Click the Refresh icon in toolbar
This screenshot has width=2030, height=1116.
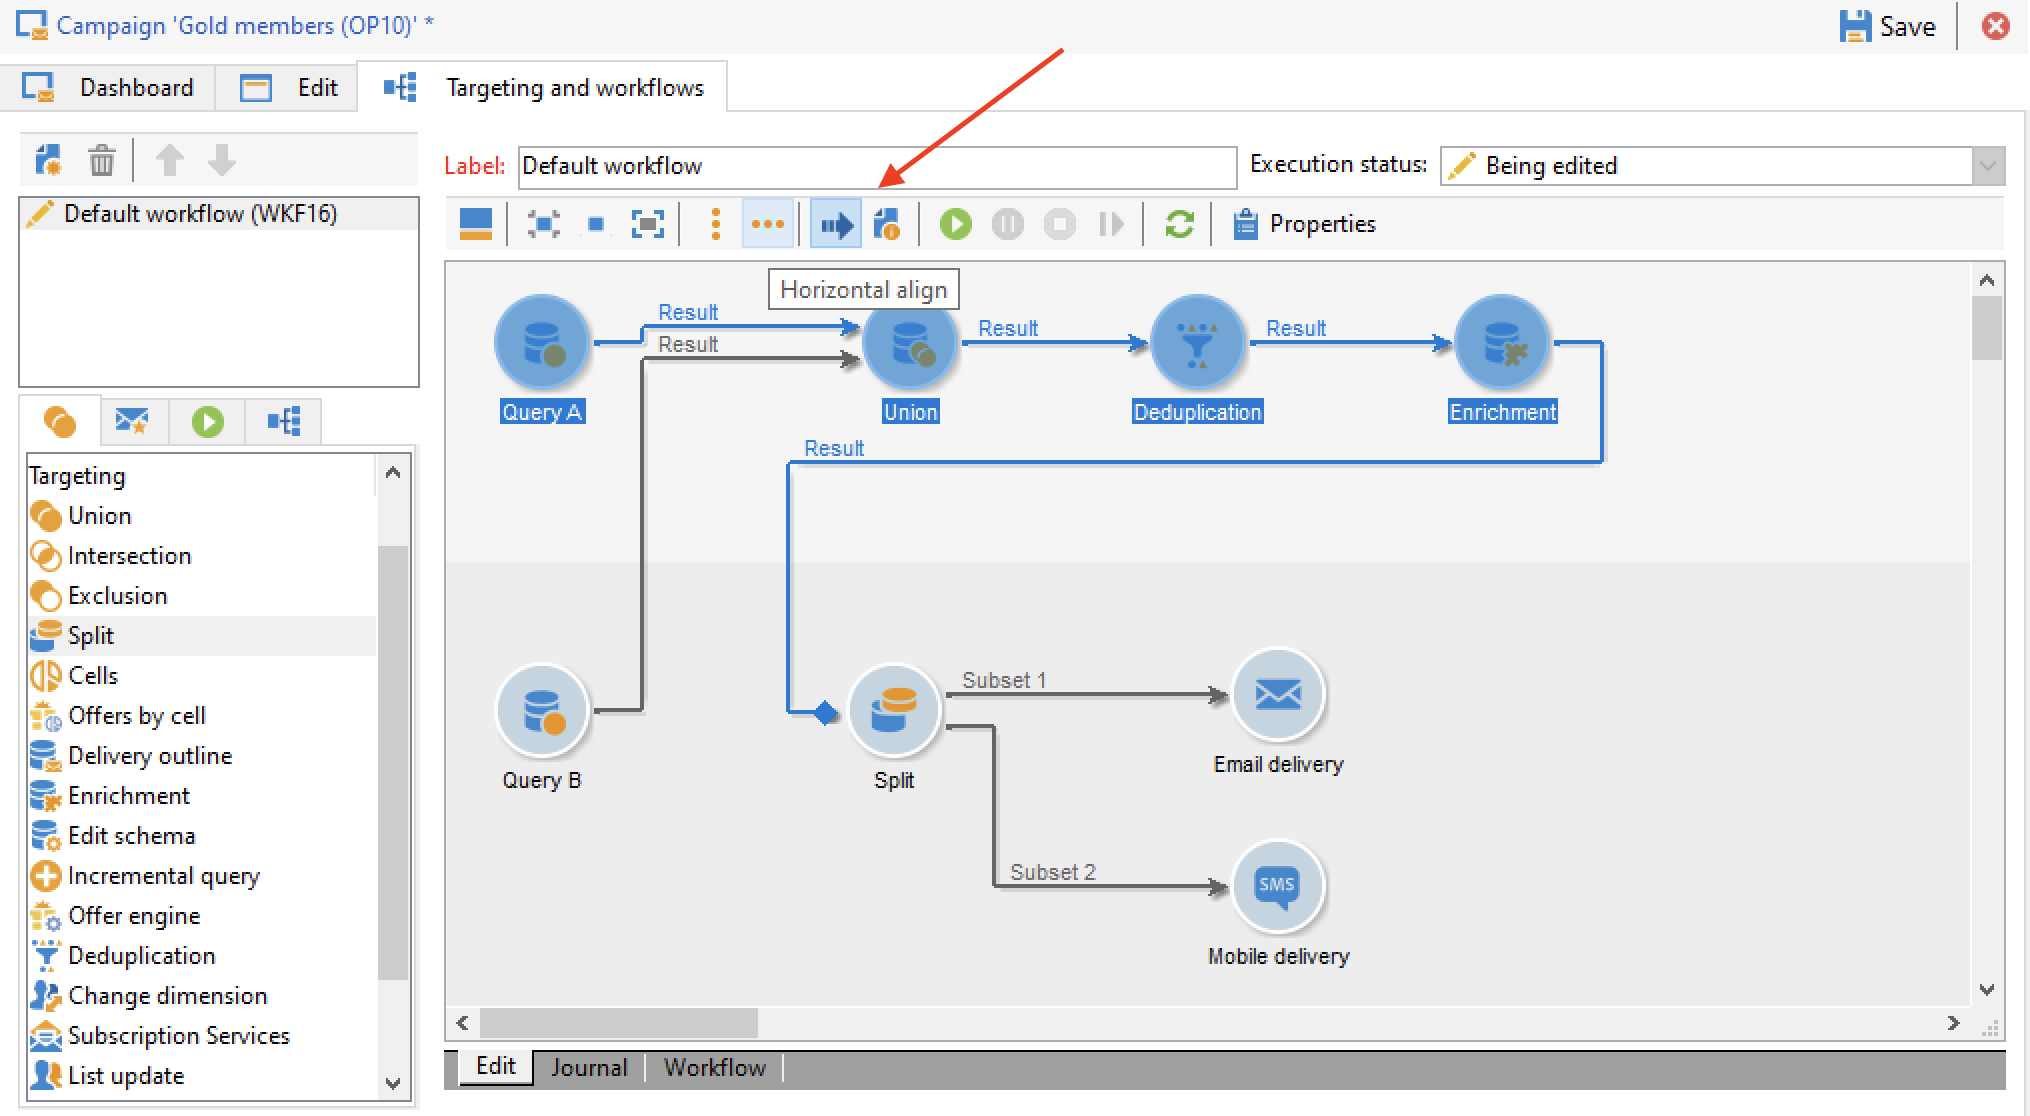click(1179, 224)
